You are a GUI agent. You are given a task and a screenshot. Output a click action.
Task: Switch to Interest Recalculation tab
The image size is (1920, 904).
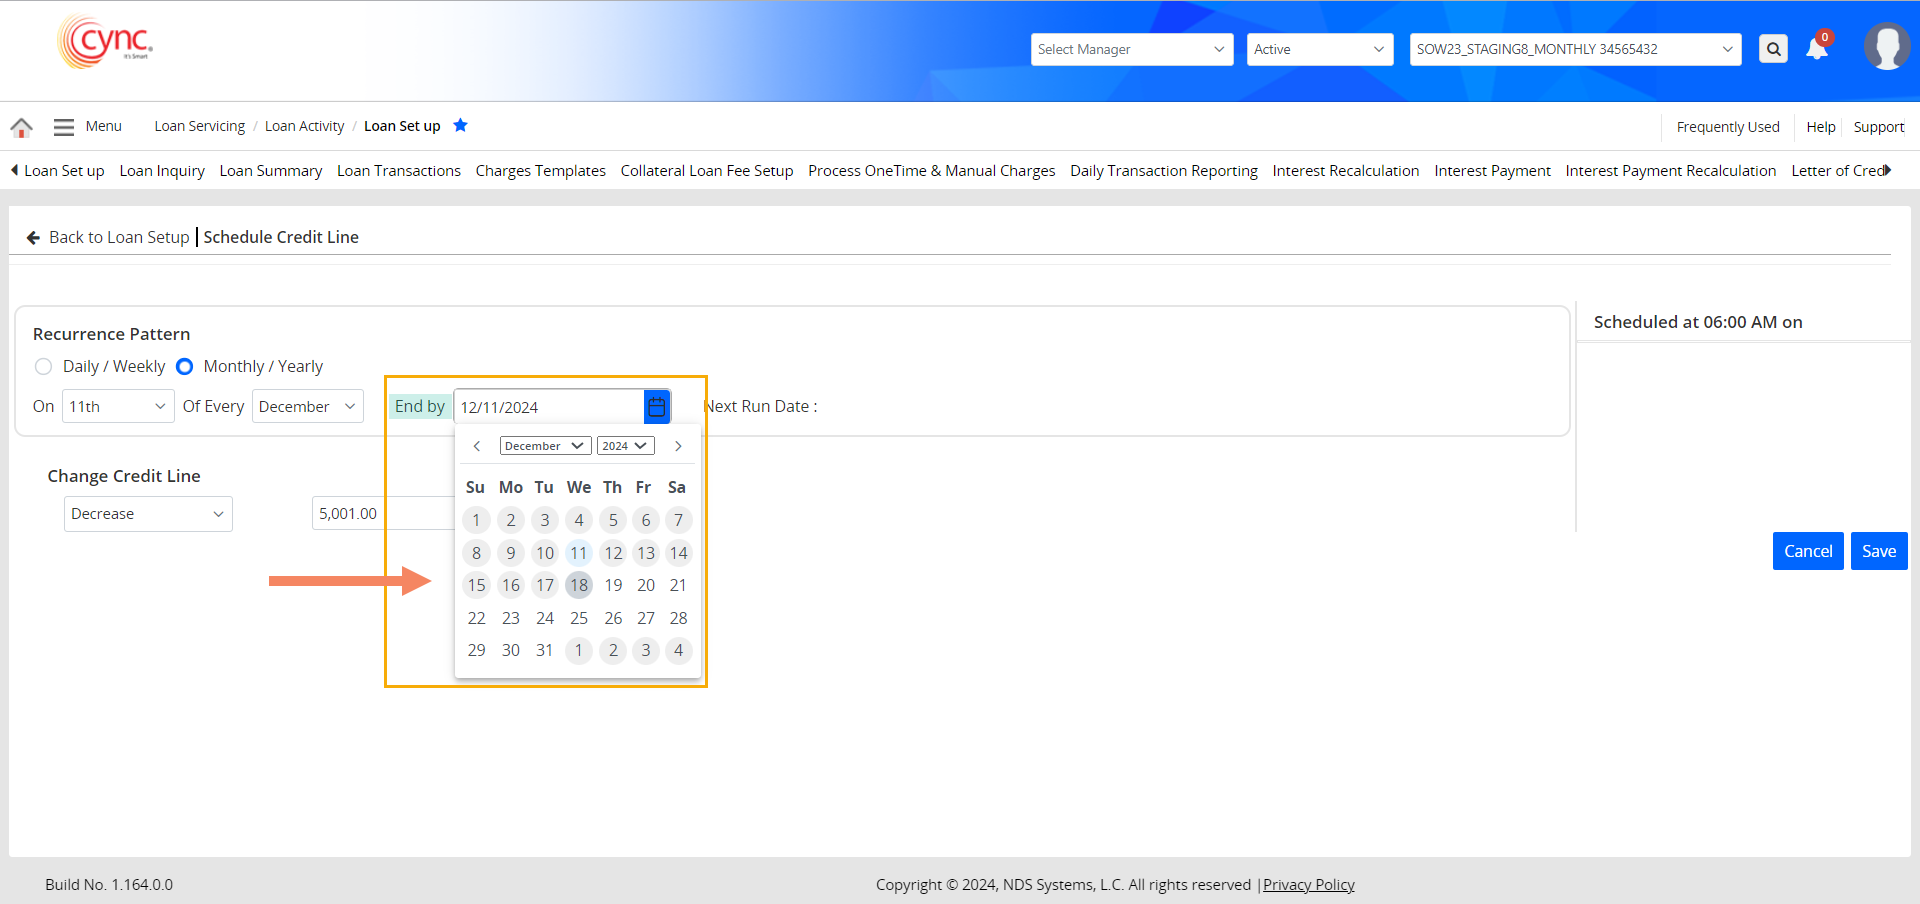tap(1345, 171)
